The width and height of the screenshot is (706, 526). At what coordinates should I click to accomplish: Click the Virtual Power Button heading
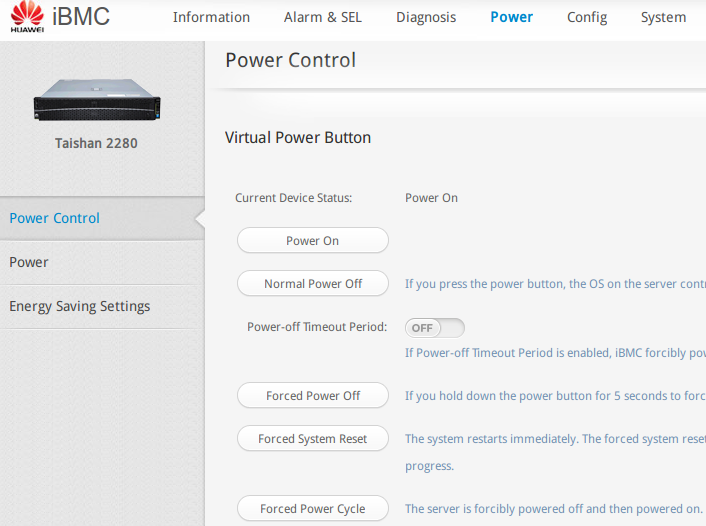pyautogui.click(x=298, y=138)
